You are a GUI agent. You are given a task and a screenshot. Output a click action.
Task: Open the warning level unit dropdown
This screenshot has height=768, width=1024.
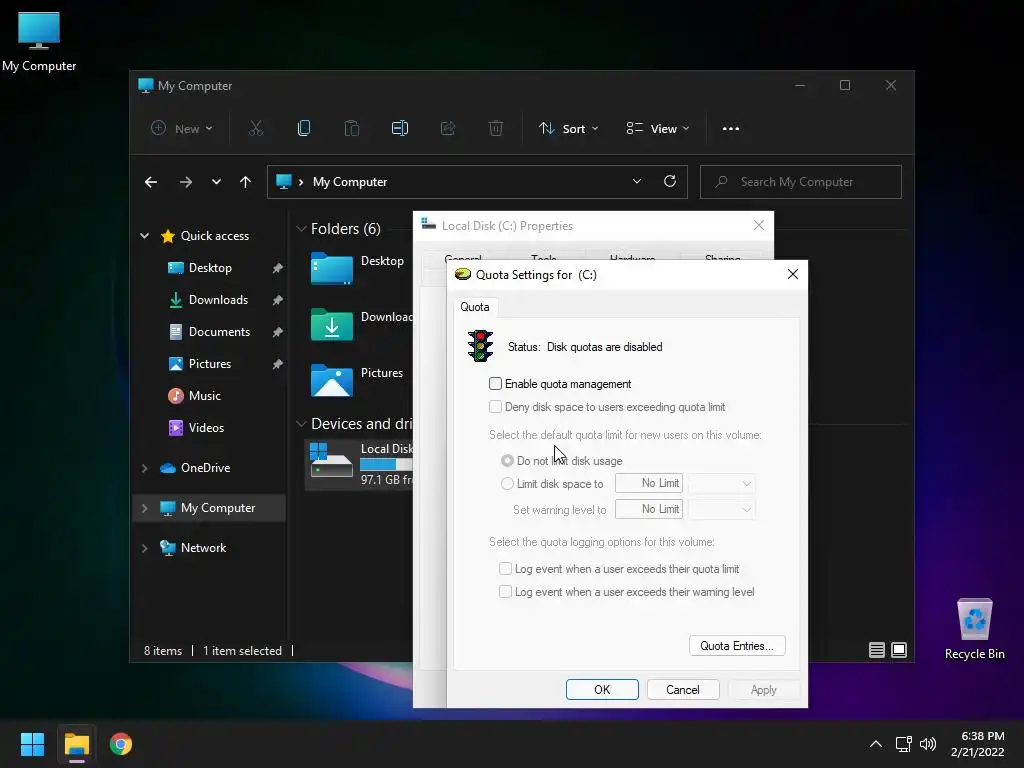point(722,509)
